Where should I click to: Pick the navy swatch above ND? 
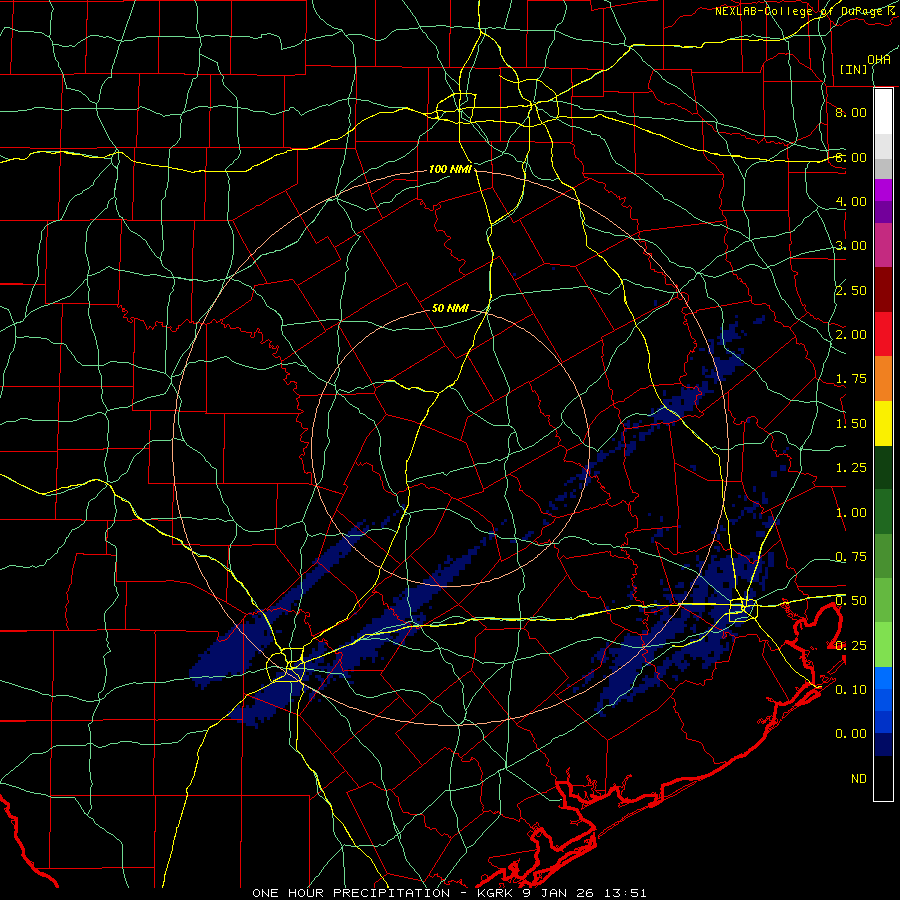(x=883, y=745)
